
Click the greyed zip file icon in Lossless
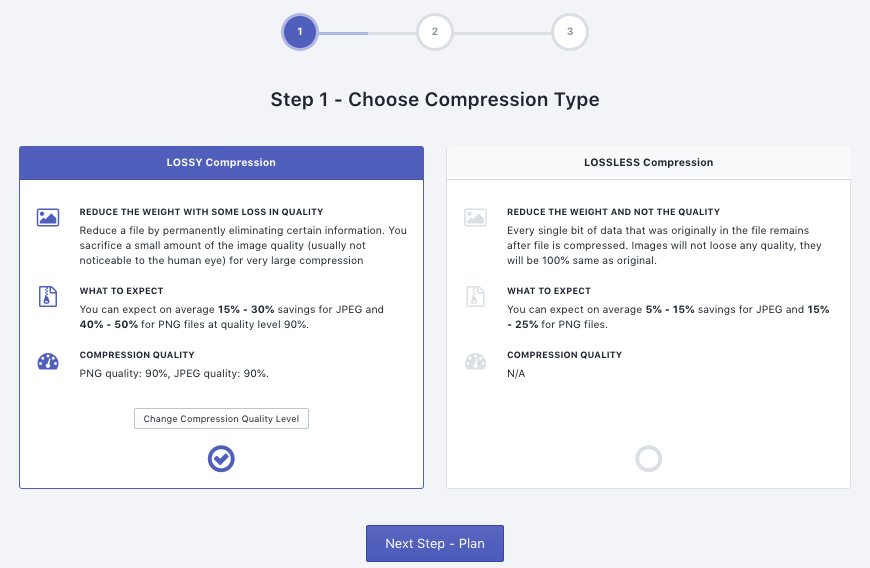click(476, 297)
